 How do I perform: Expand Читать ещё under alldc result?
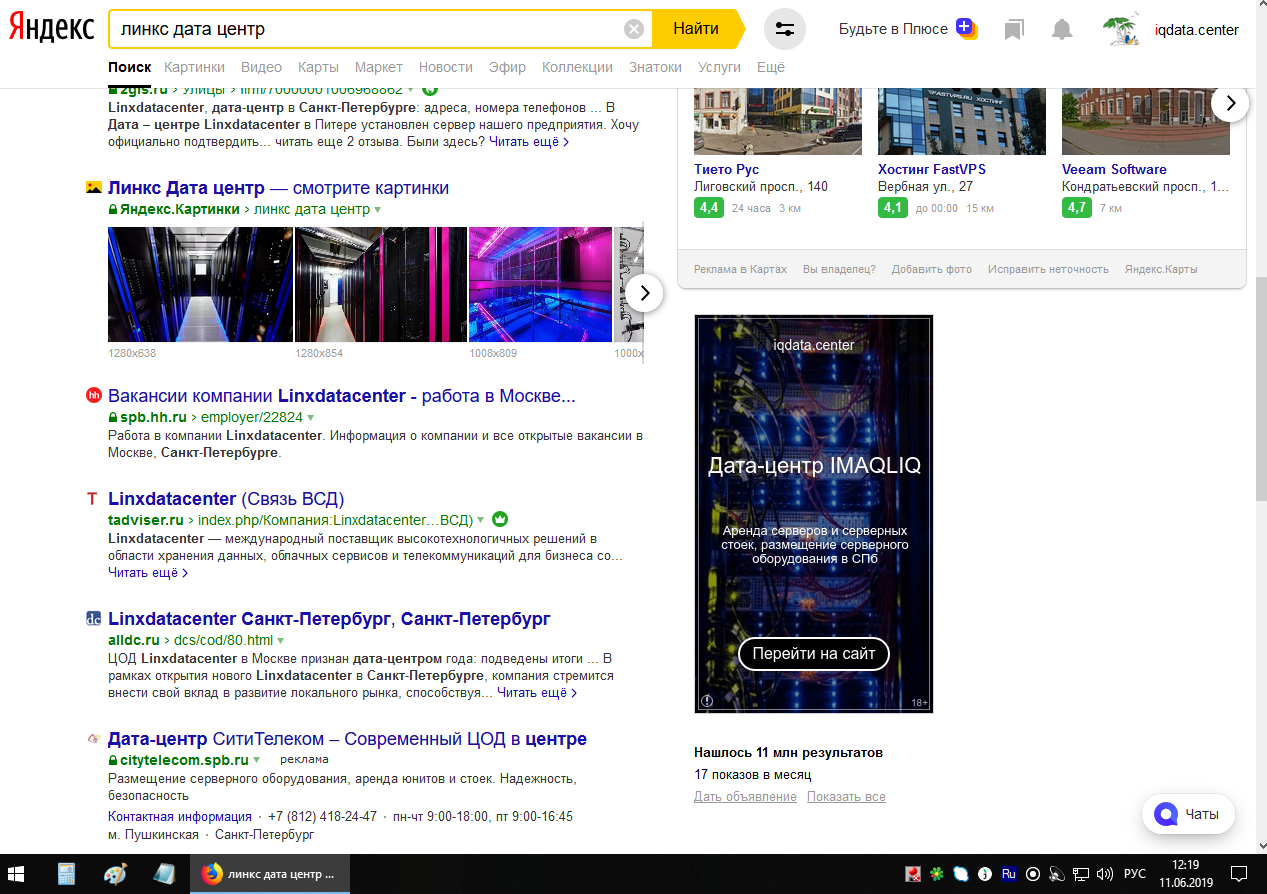coord(537,692)
